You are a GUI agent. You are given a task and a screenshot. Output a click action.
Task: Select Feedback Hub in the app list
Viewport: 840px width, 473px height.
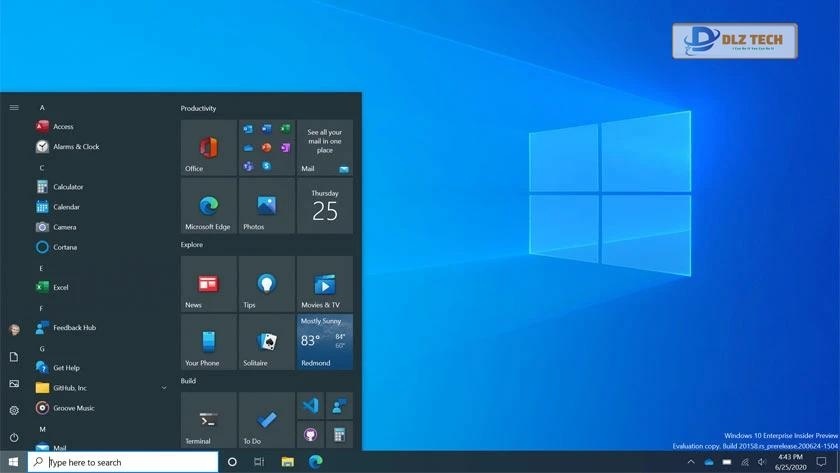(x=74, y=328)
